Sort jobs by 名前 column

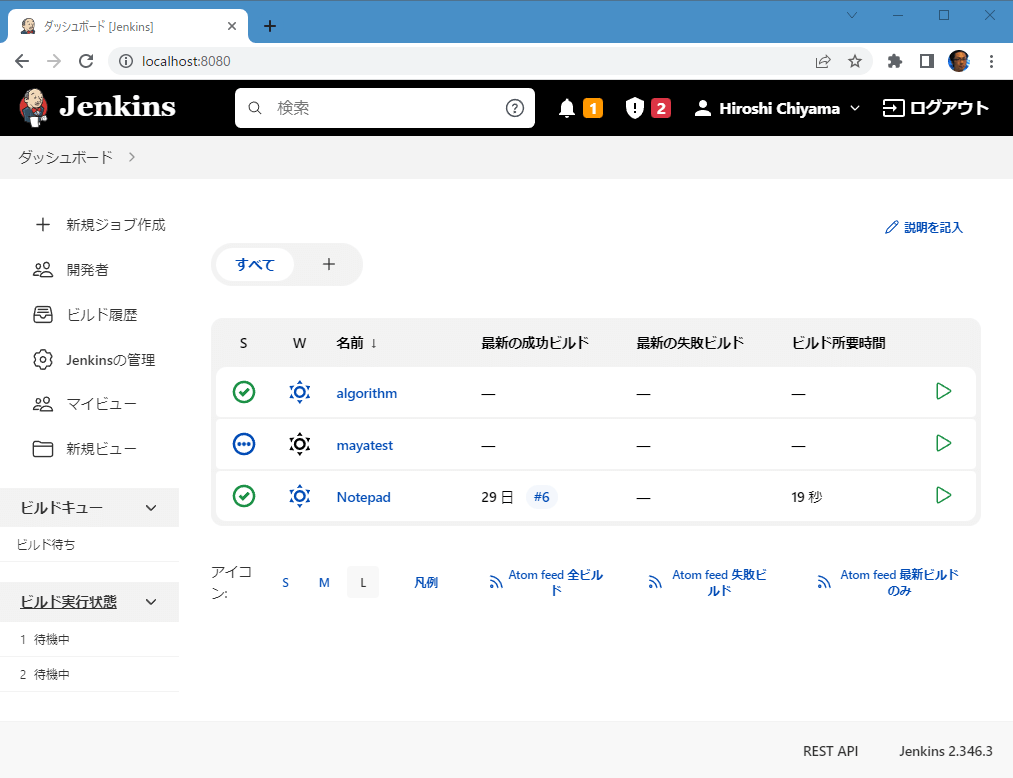point(356,343)
